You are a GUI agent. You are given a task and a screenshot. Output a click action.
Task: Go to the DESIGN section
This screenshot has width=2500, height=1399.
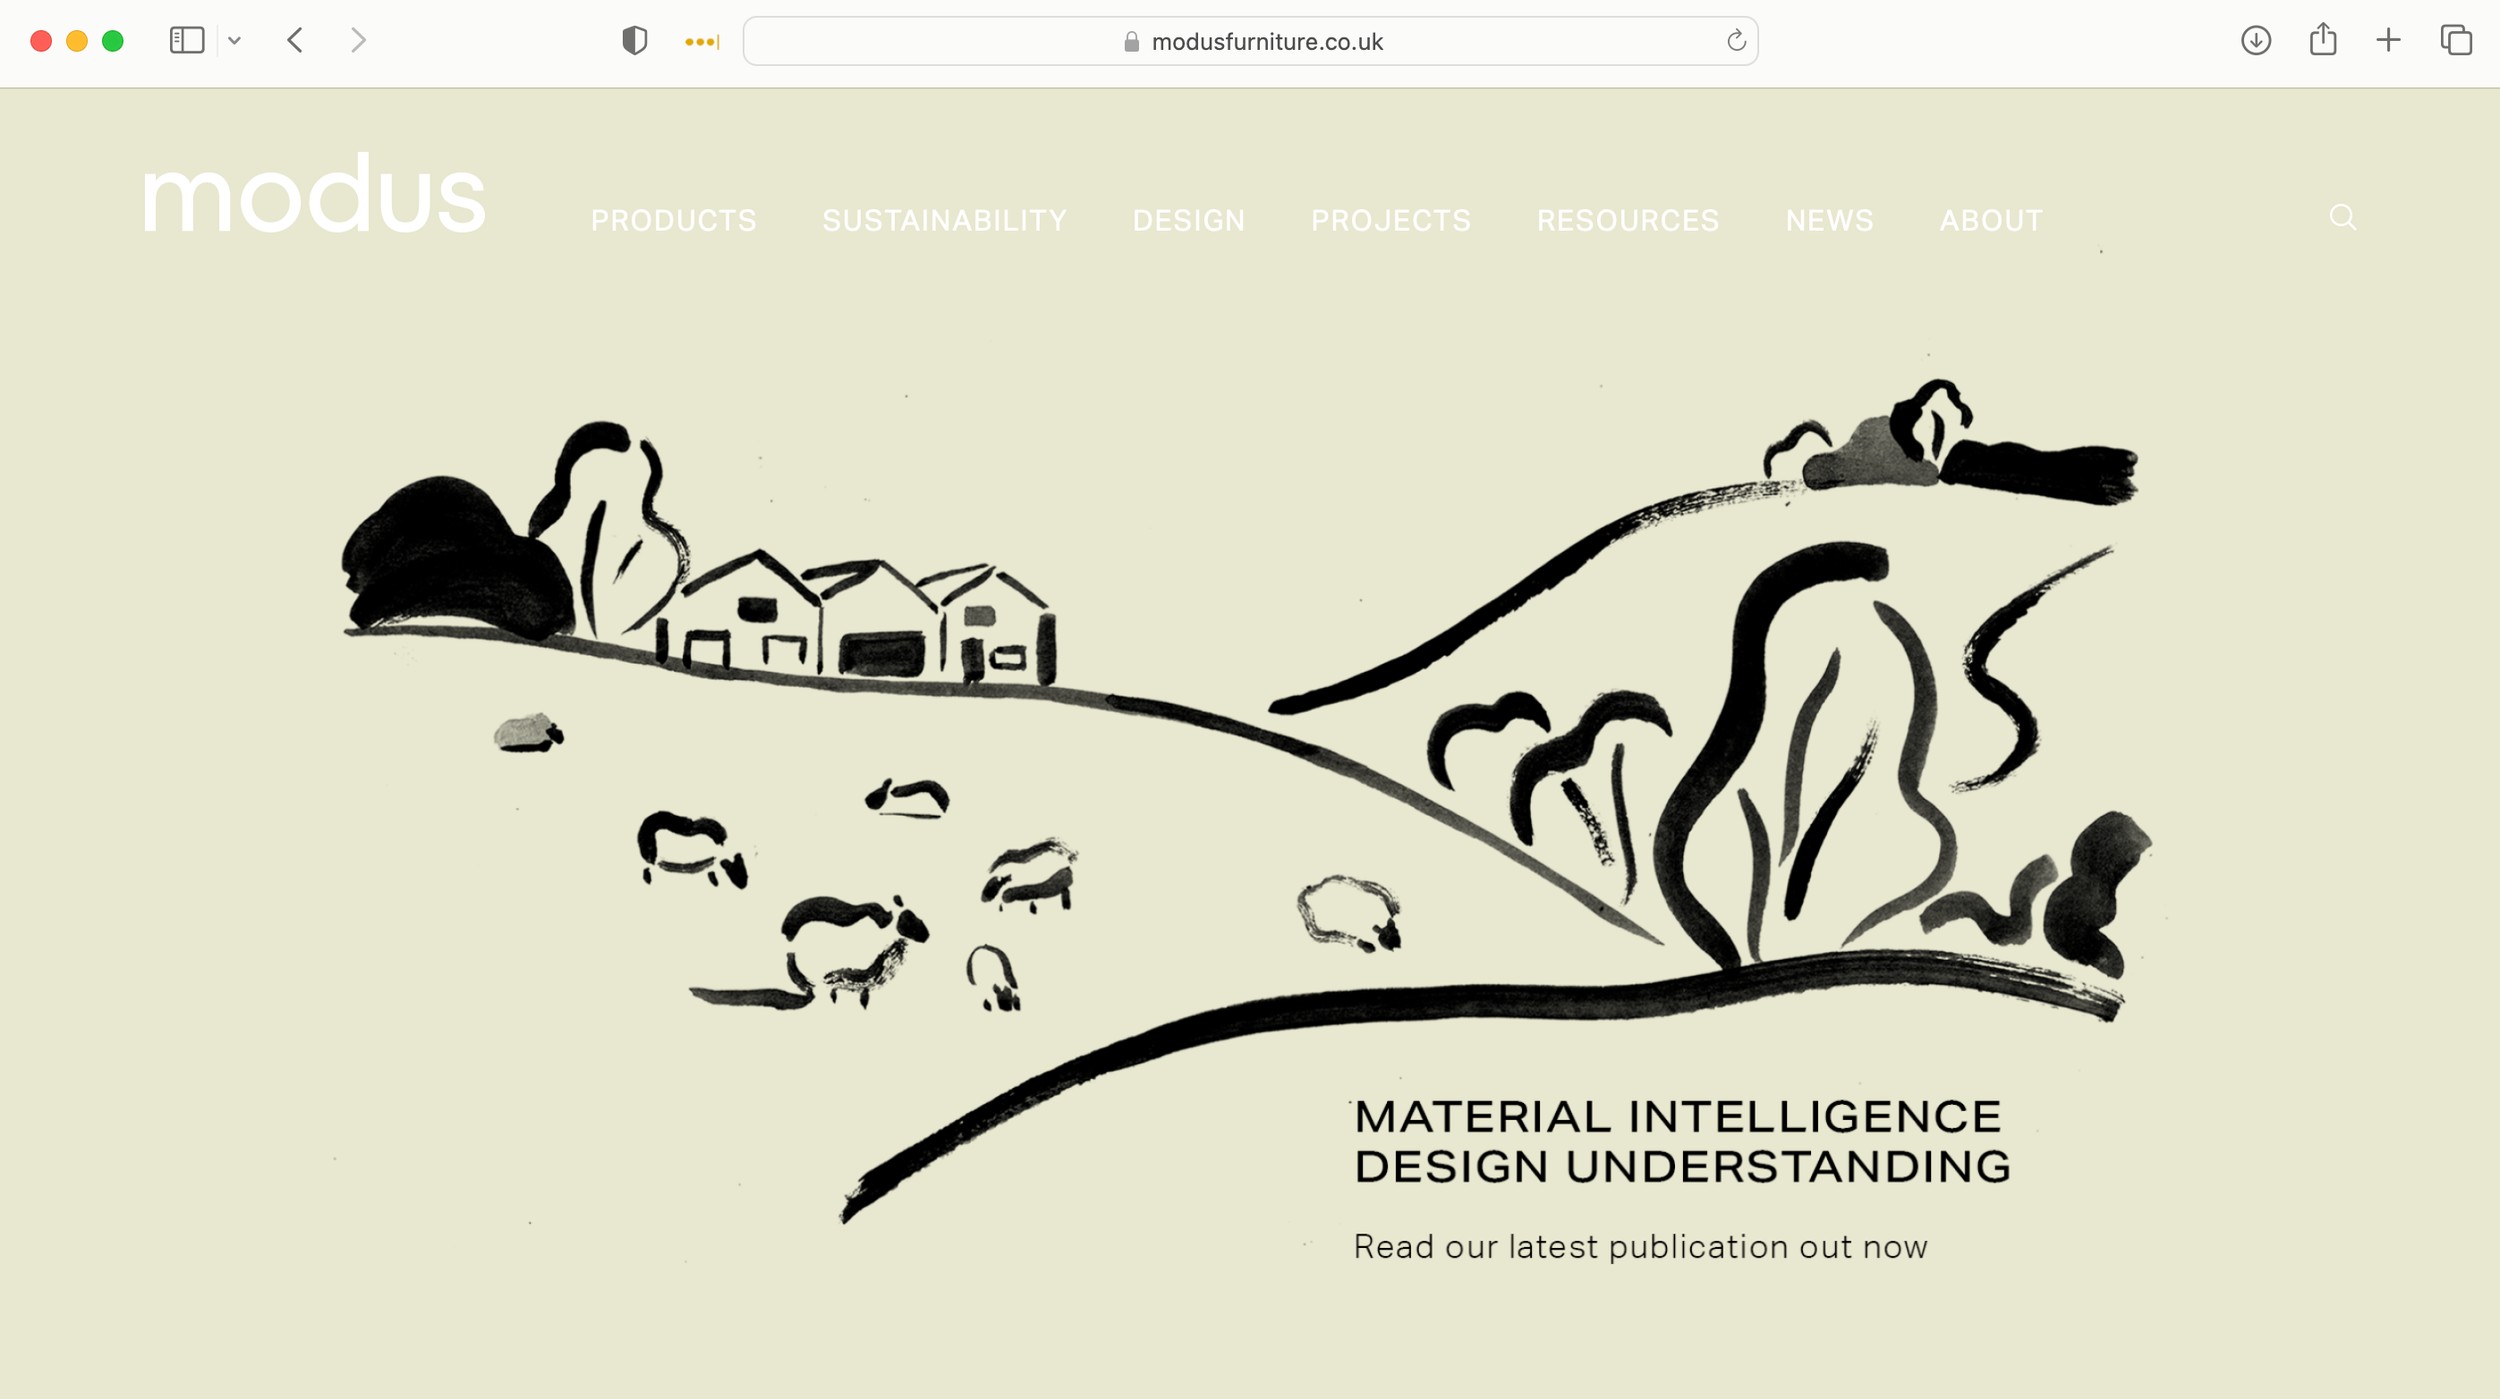point(1189,220)
